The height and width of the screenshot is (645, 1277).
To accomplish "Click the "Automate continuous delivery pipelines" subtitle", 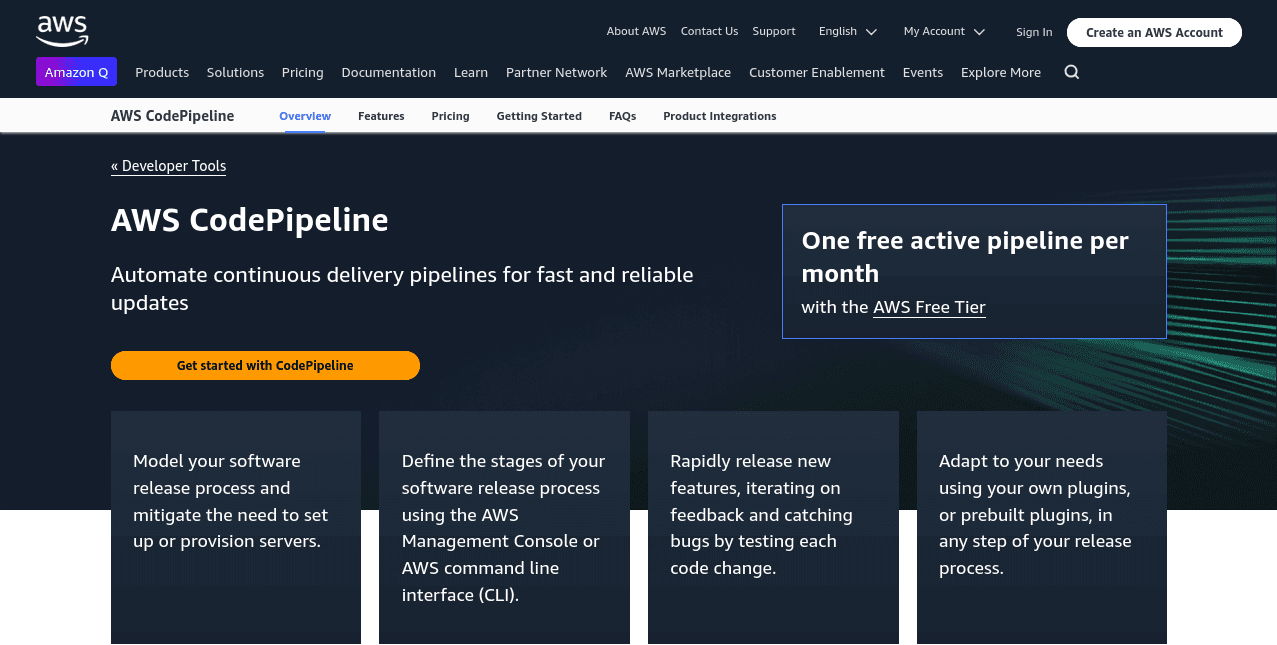I will 402,288.
